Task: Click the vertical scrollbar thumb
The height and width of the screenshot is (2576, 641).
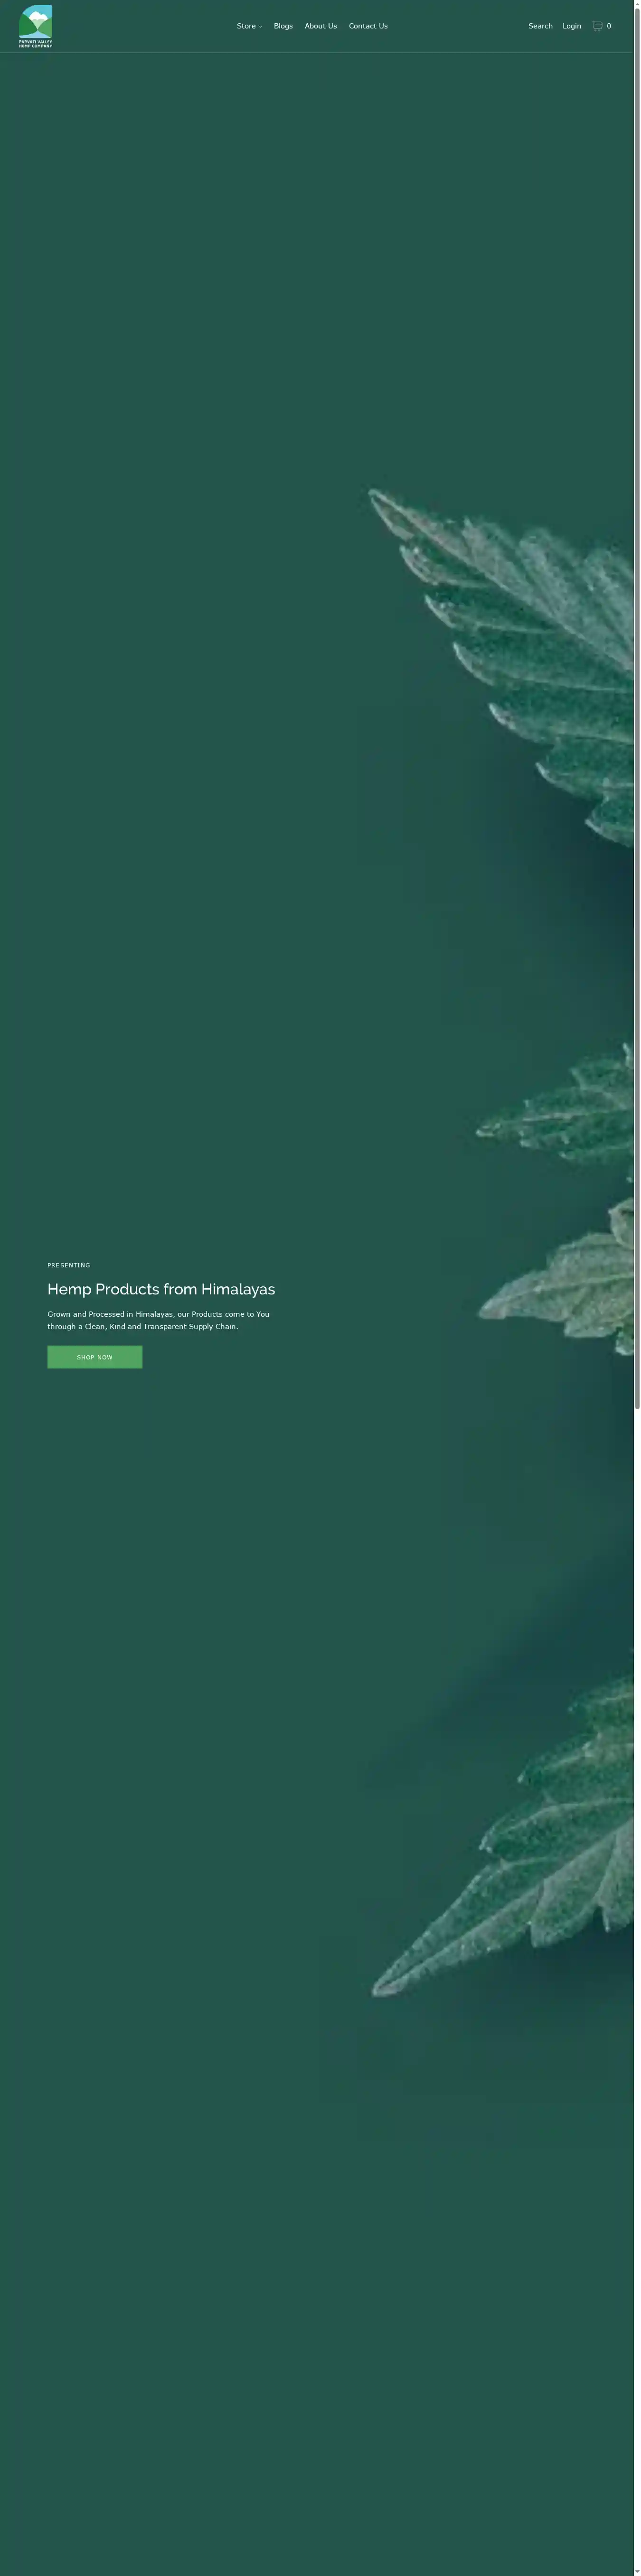Action: tap(637, 700)
